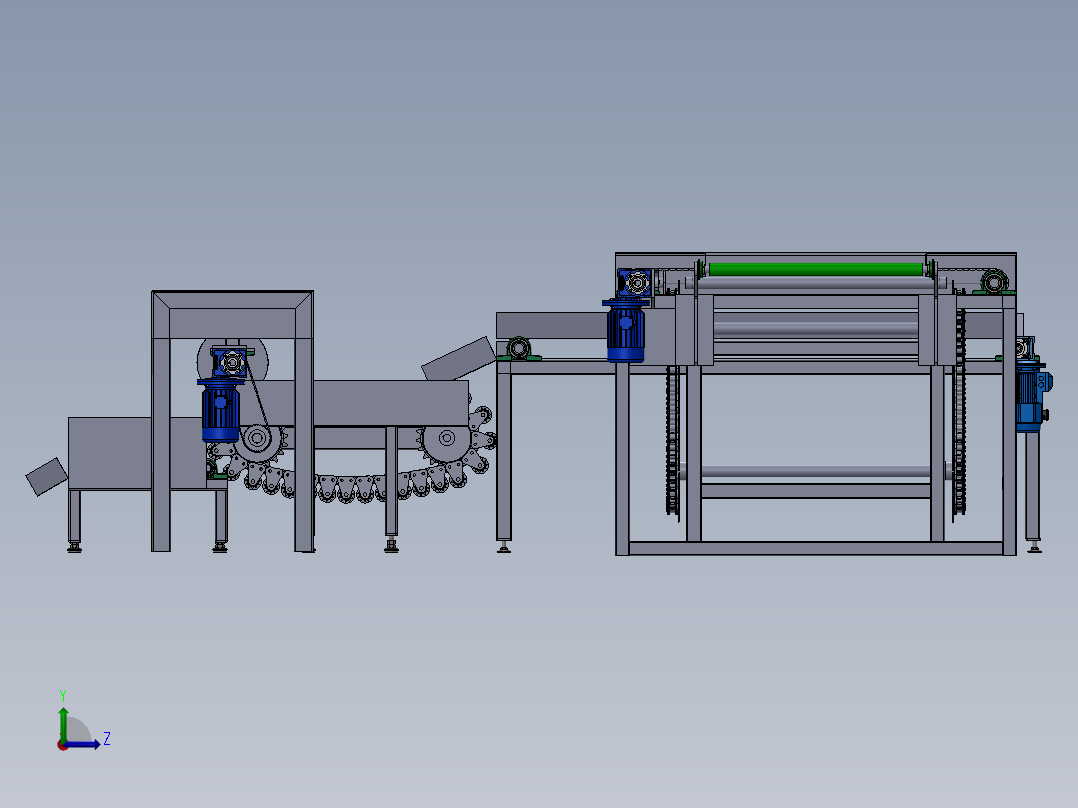Viewport: 1078px width, 808px height.
Task: Click the blue Z axis arrow of triad
Action: [82, 745]
